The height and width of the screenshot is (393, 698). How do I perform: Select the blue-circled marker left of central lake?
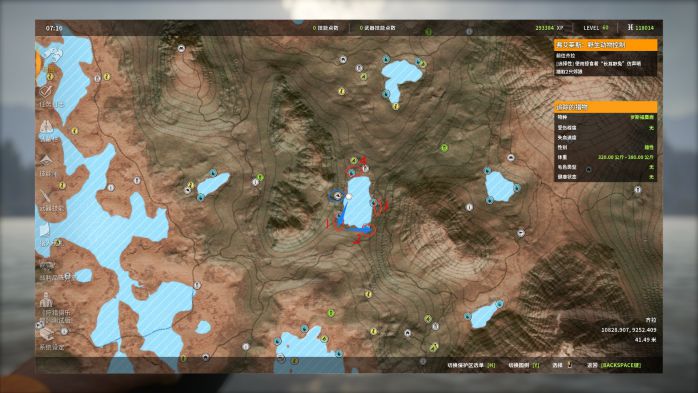click(336, 195)
